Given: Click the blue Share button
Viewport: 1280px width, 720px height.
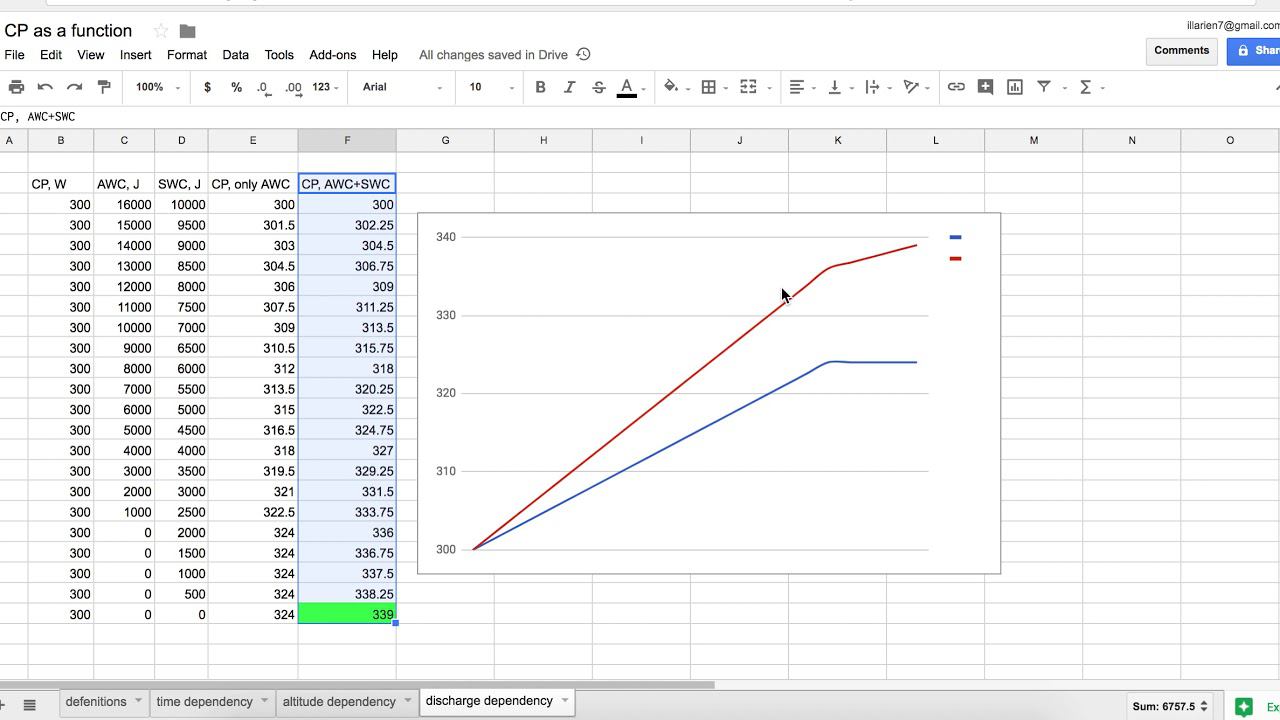Looking at the screenshot, I should [x=1254, y=51].
